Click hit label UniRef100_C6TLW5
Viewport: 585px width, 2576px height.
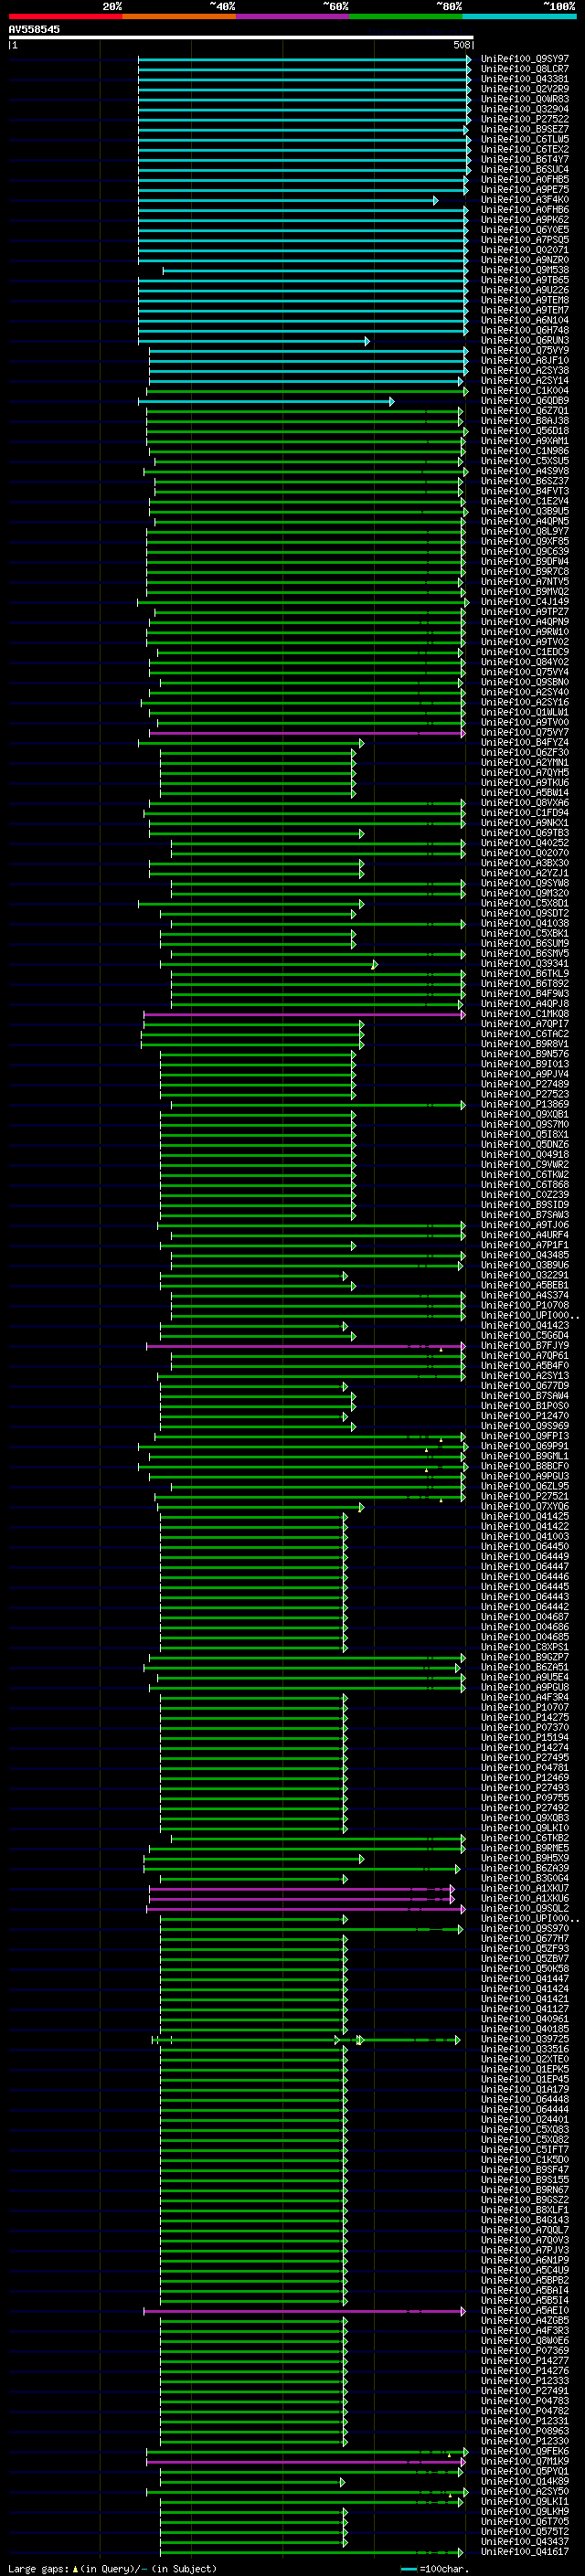pyautogui.click(x=525, y=139)
